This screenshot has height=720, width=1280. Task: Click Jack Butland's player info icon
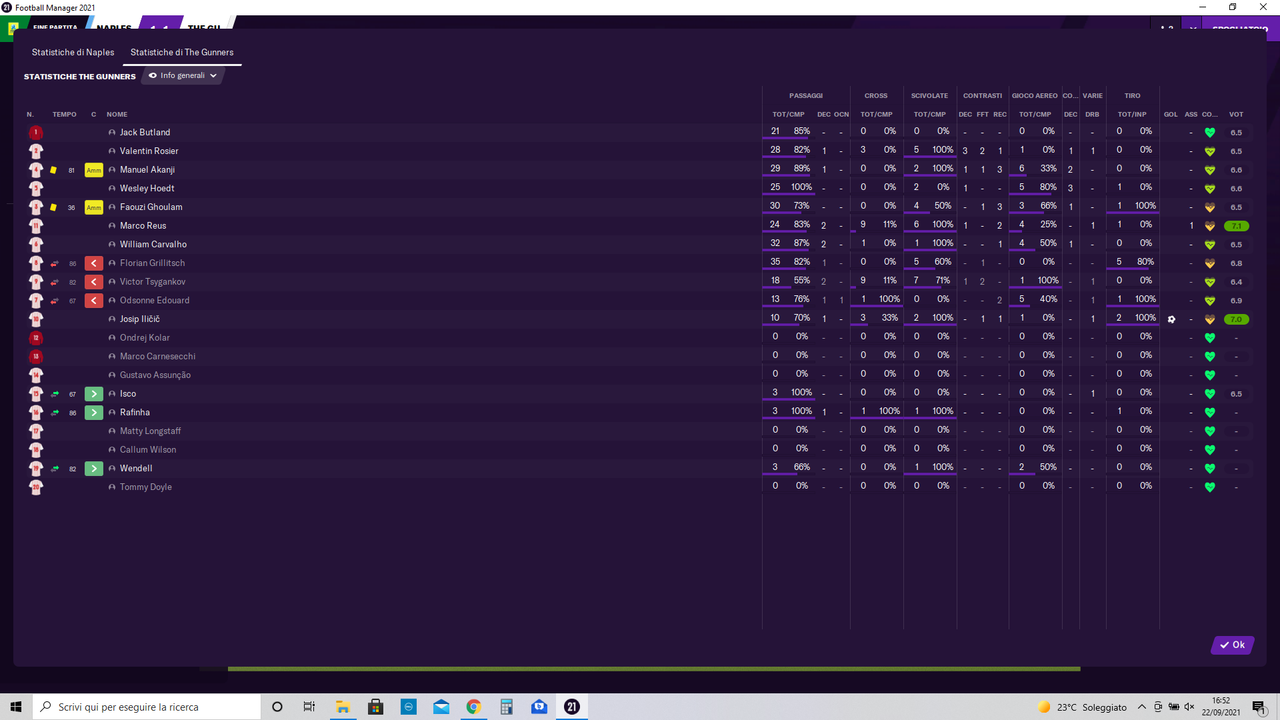pos(113,132)
